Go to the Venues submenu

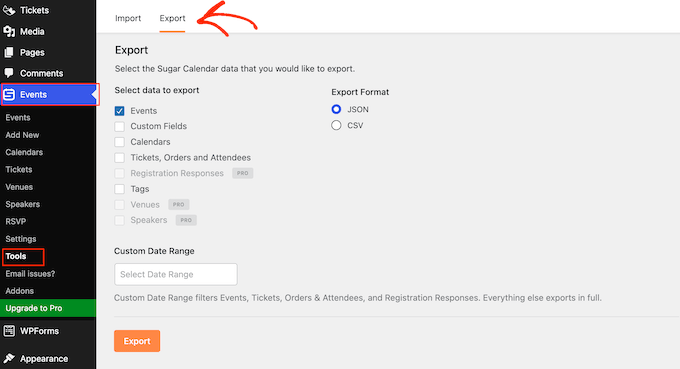(x=19, y=187)
